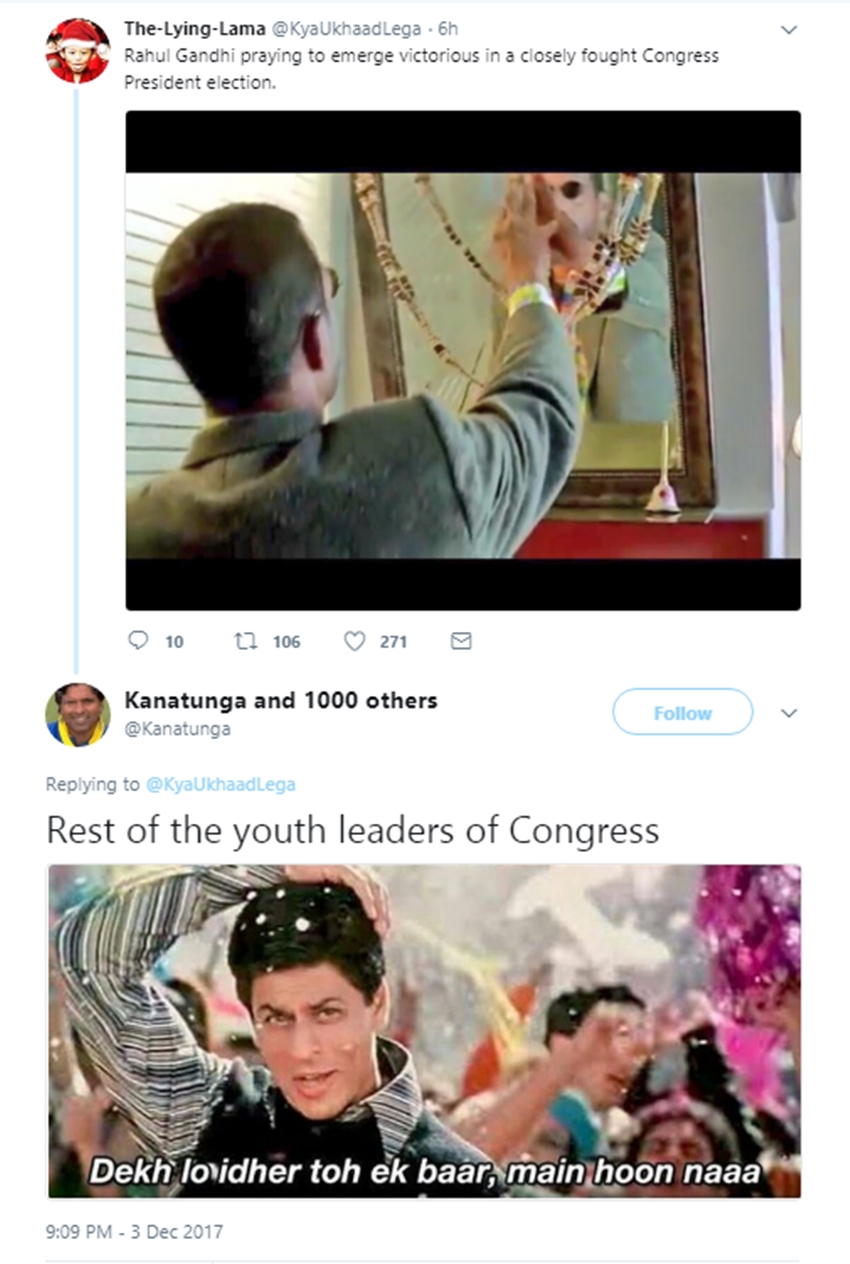Play the video of the man praying
Image resolution: width=850 pixels, height=1264 pixels.
(x=462, y=360)
